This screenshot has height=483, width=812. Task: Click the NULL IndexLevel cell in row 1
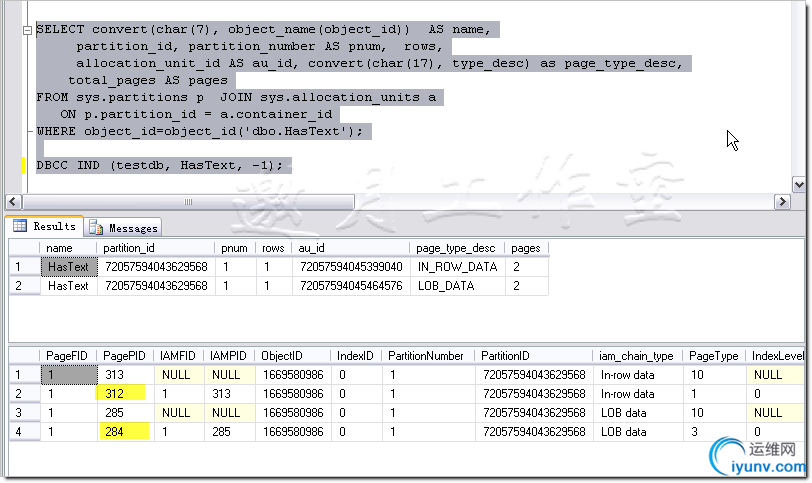tap(775, 375)
